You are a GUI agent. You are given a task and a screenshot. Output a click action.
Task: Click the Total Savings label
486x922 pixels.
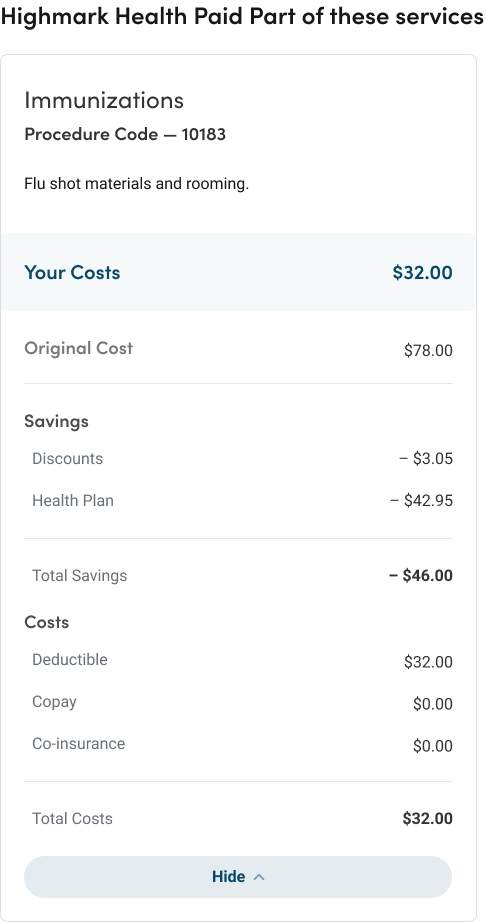tap(79, 575)
